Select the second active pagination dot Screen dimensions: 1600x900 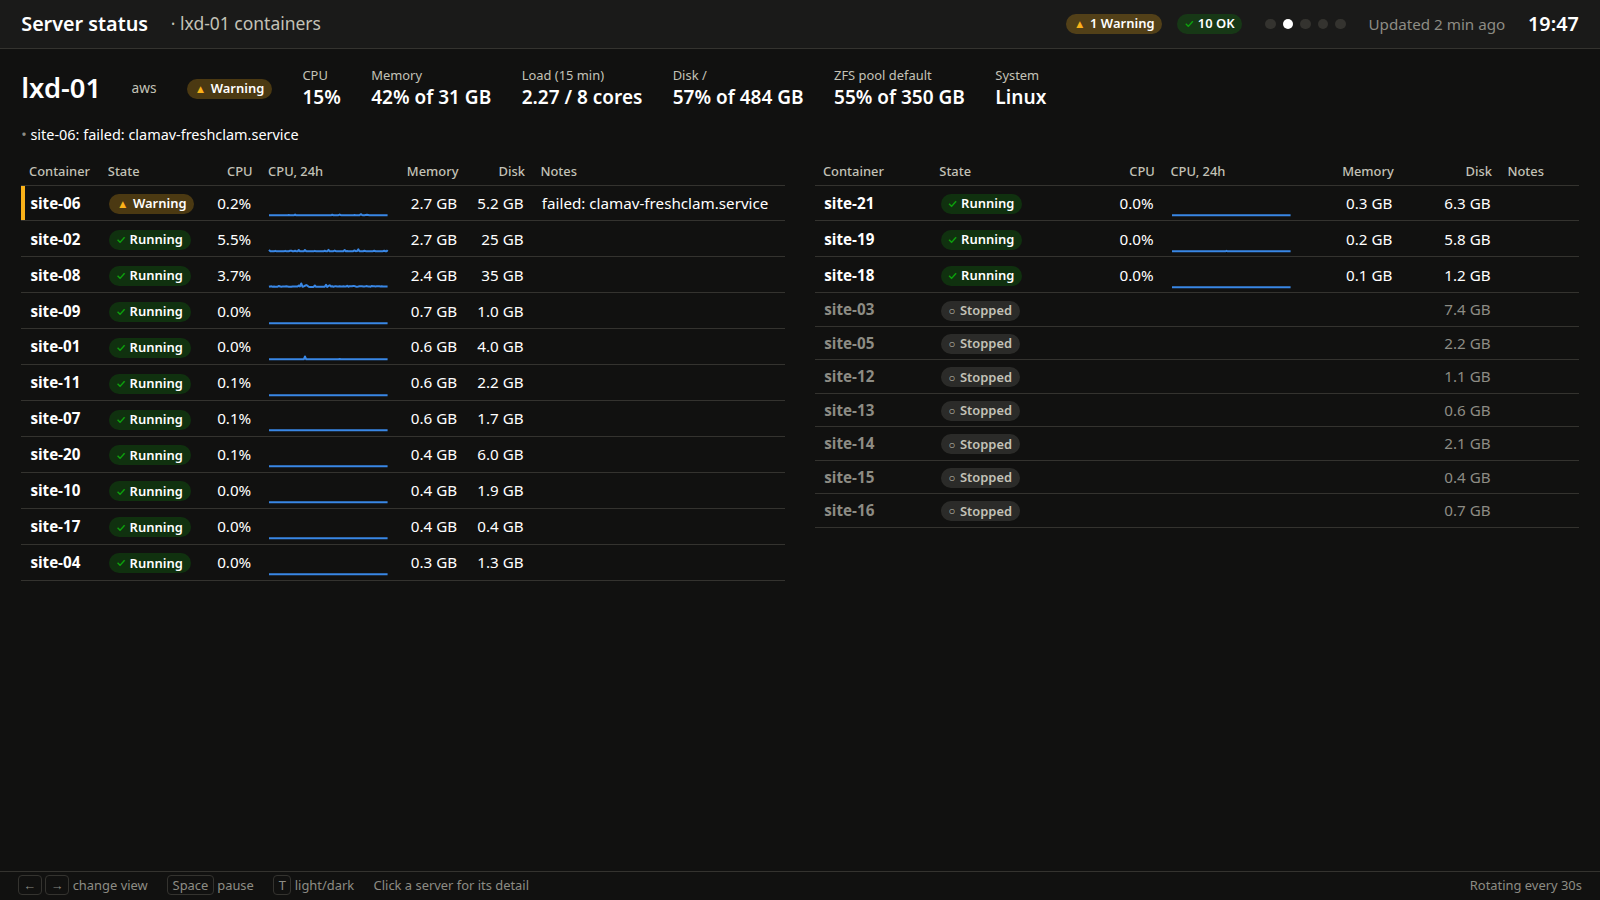click(x=1288, y=24)
